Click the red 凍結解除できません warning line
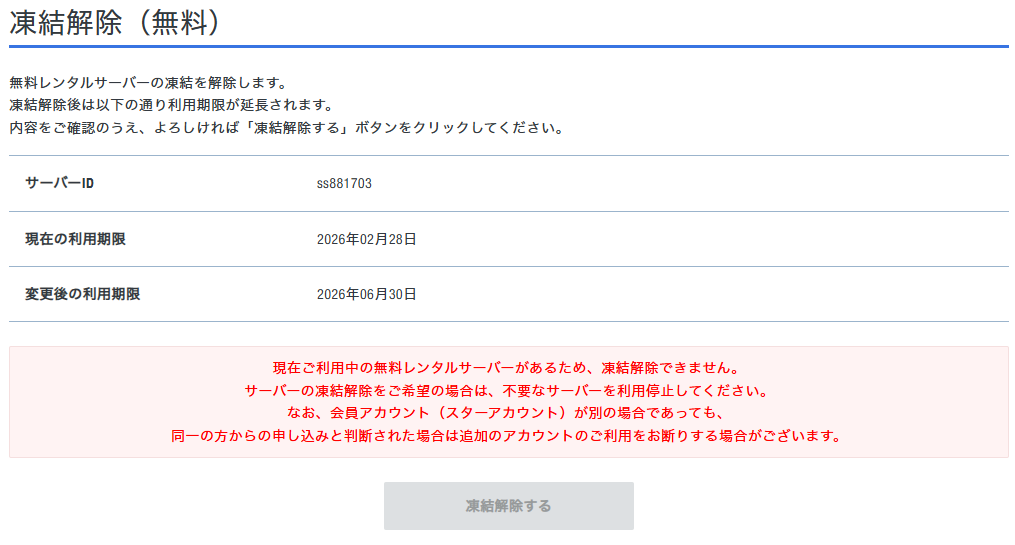The image size is (1015, 545). [508, 368]
